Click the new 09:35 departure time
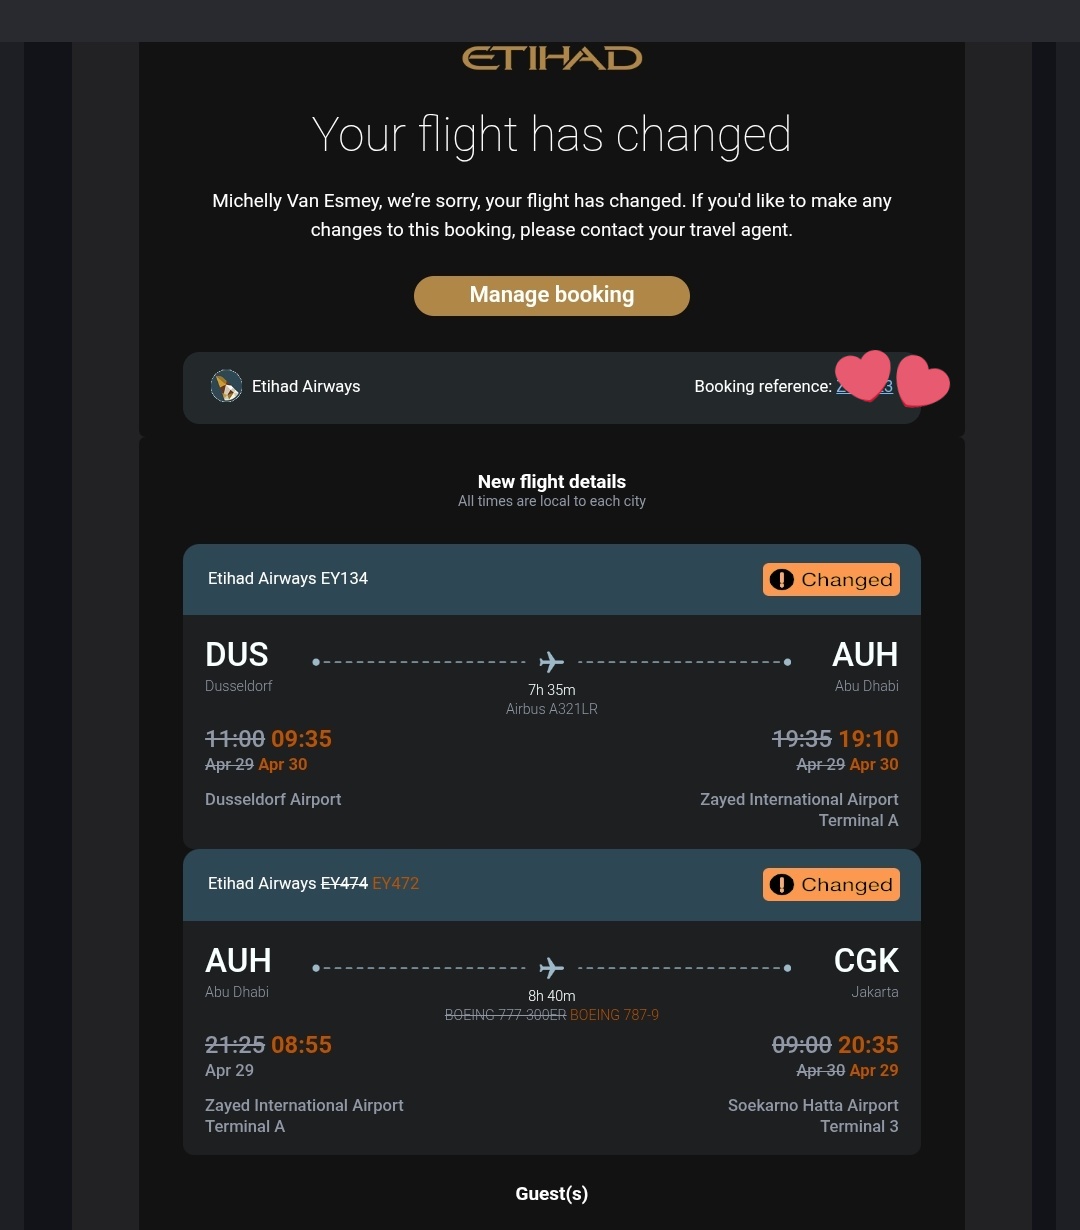The image size is (1080, 1230). coord(301,739)
